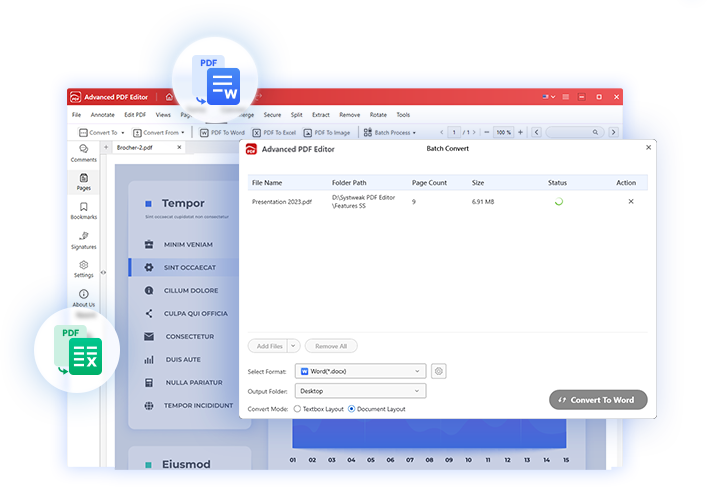Collapse the sidebar using the splitter arrow
Image resolution: width=707 pixels, height=487 pixels.
pos(103,272)
